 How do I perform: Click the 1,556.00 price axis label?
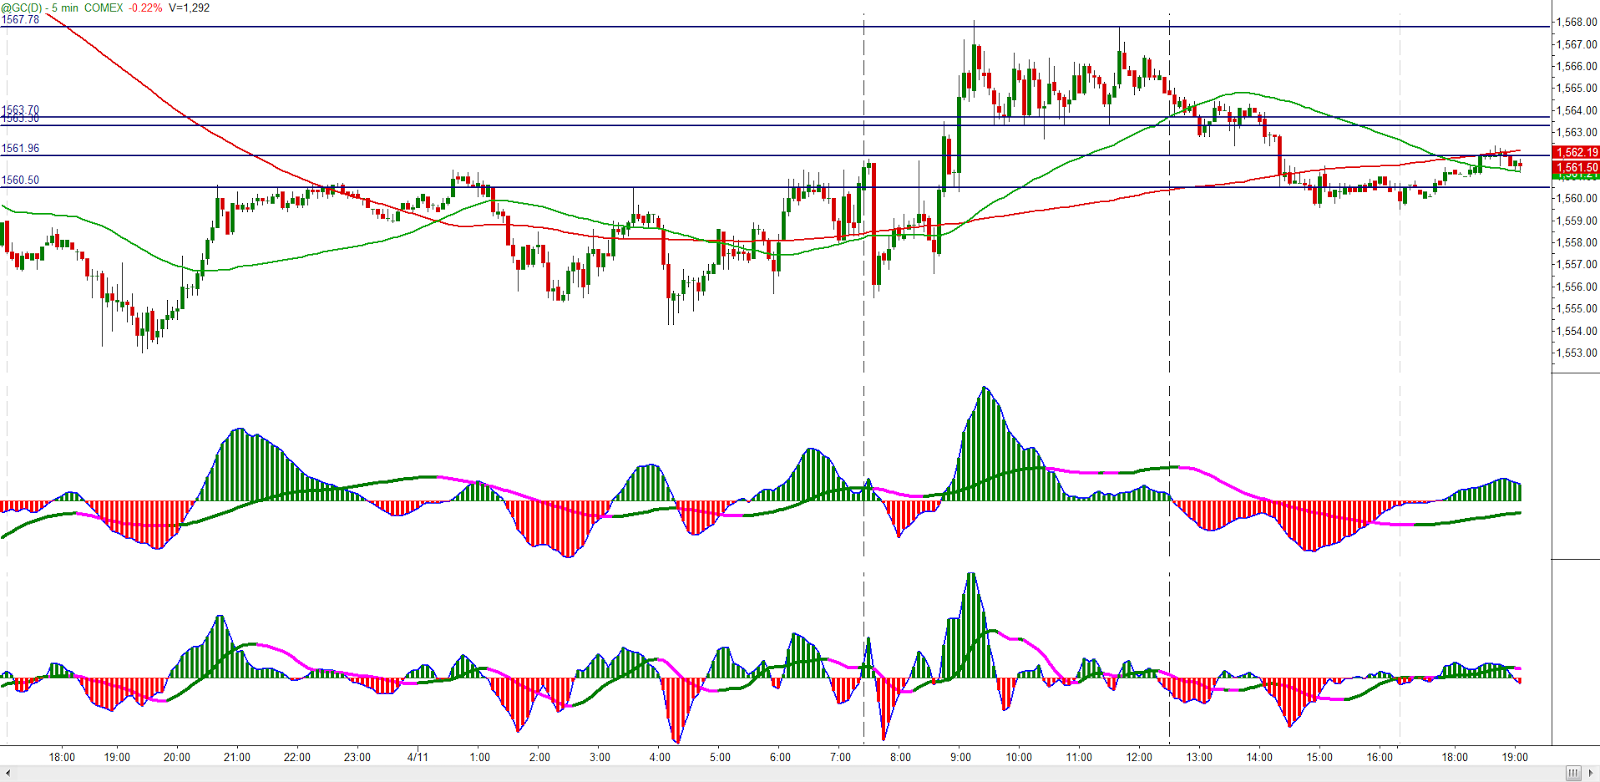[1577, 286]
